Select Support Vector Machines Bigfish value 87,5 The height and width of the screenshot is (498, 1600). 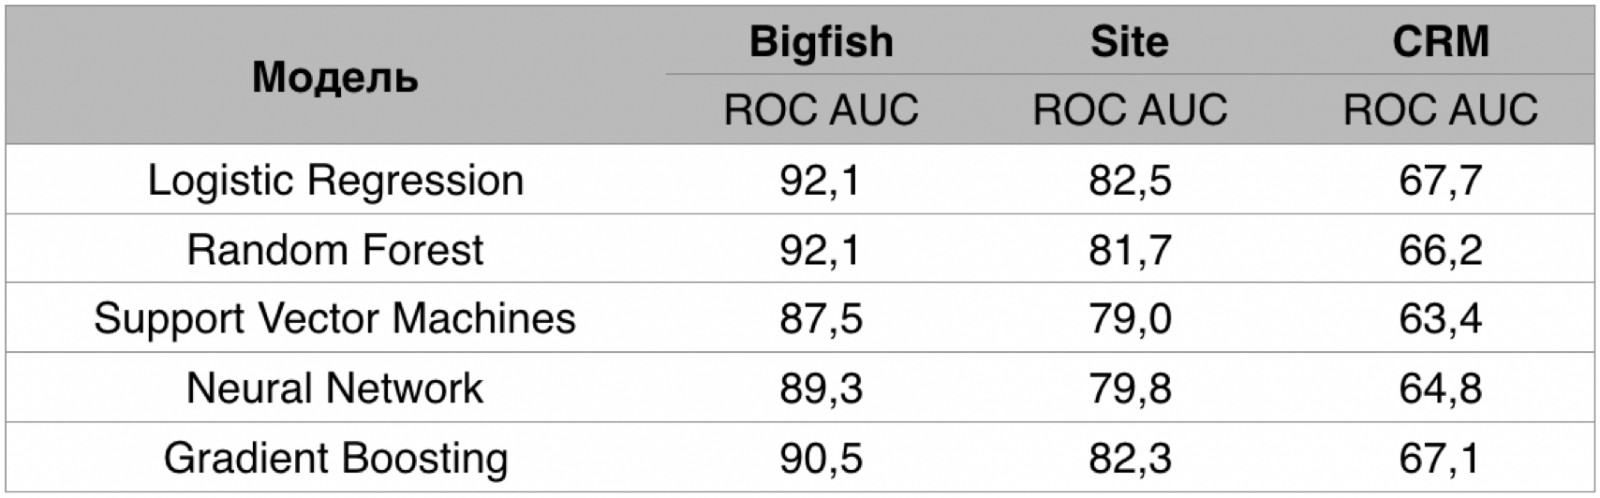click(821, 319)
